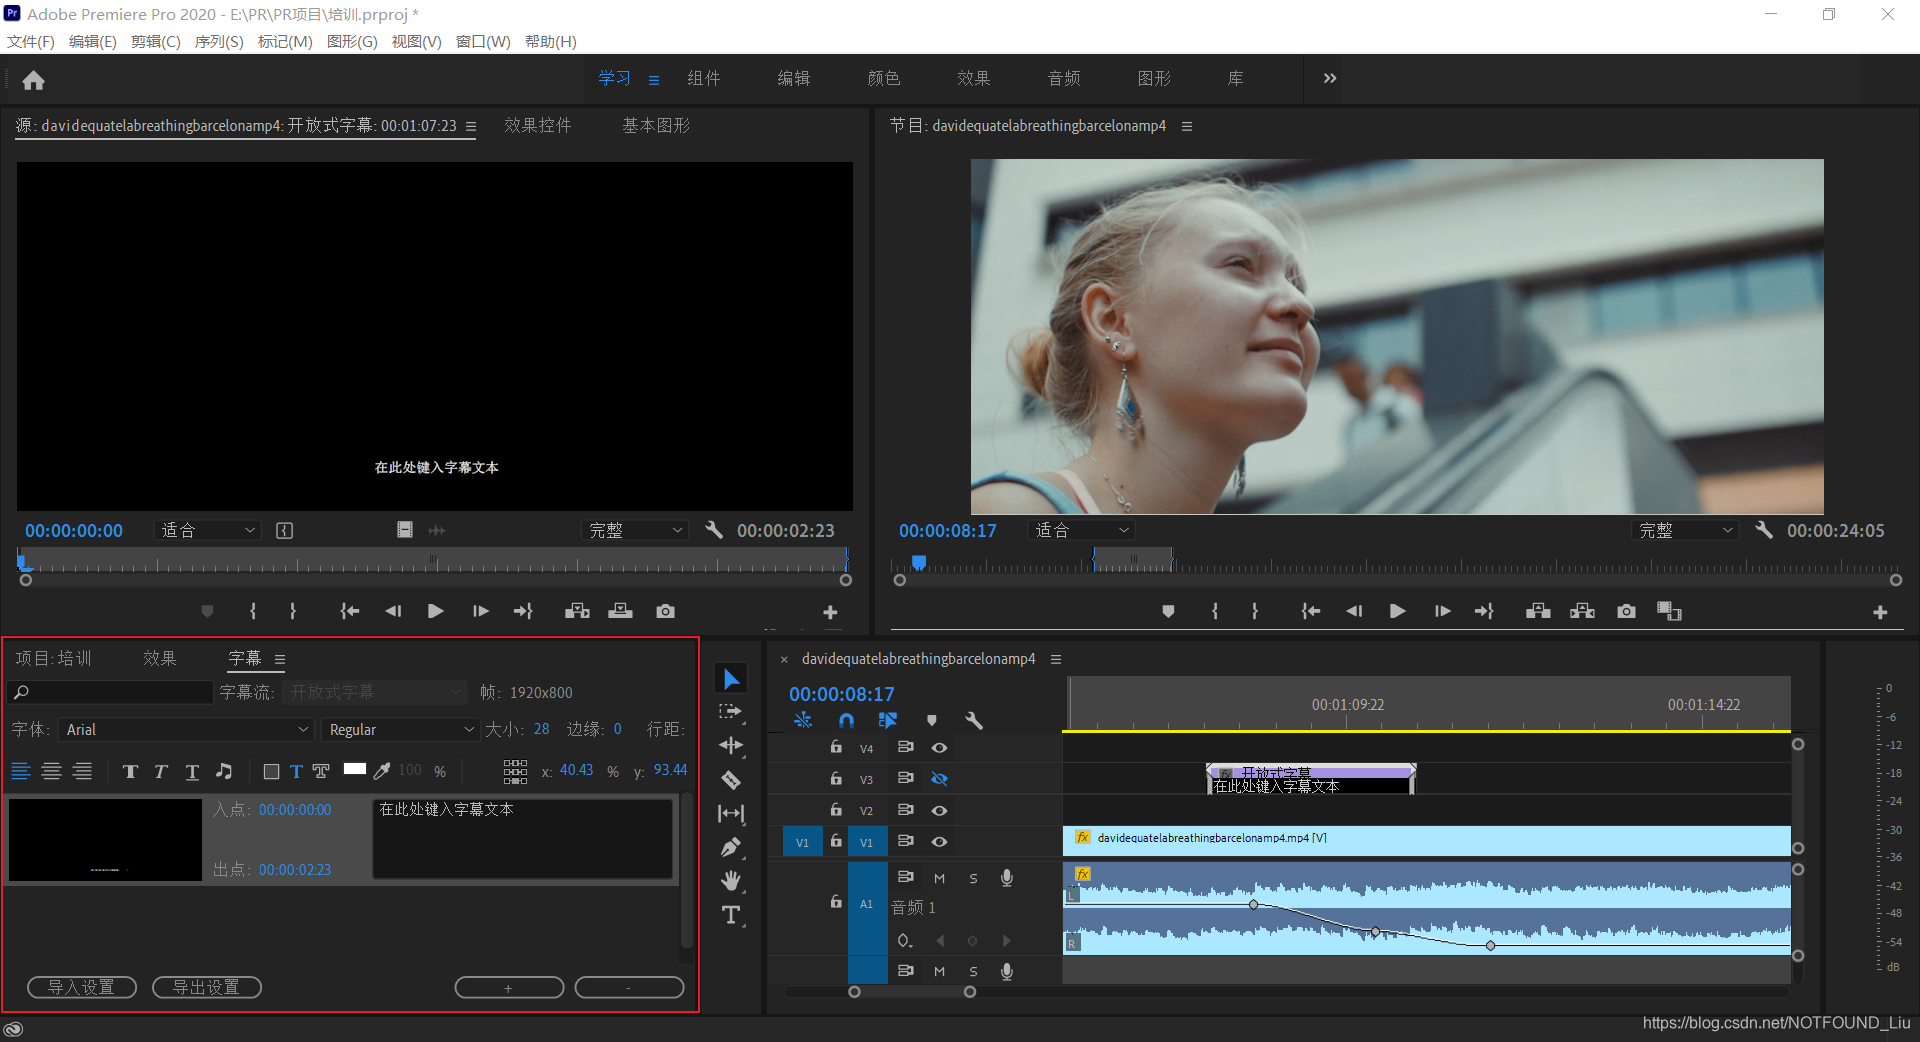Viewport: 1920px width, 1042px height.
Task: Open program monitor panel menu
Action: (1187, 126)
